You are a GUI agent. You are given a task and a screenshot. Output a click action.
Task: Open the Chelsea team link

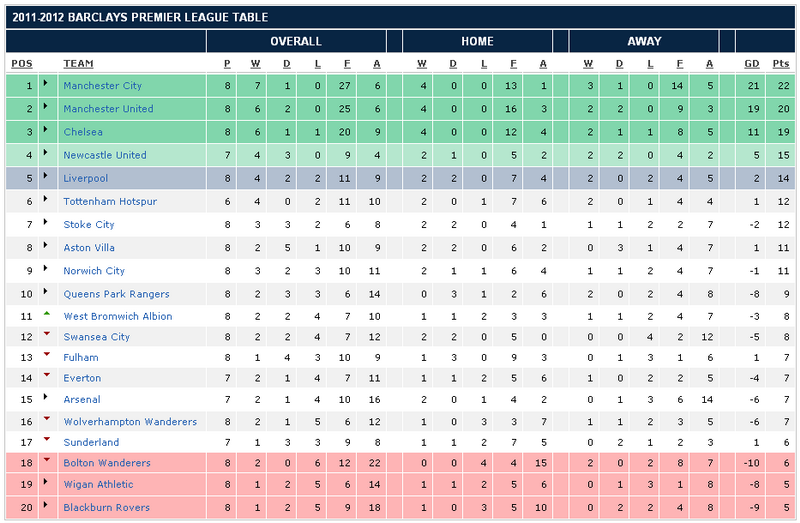(x=83, y=132)
